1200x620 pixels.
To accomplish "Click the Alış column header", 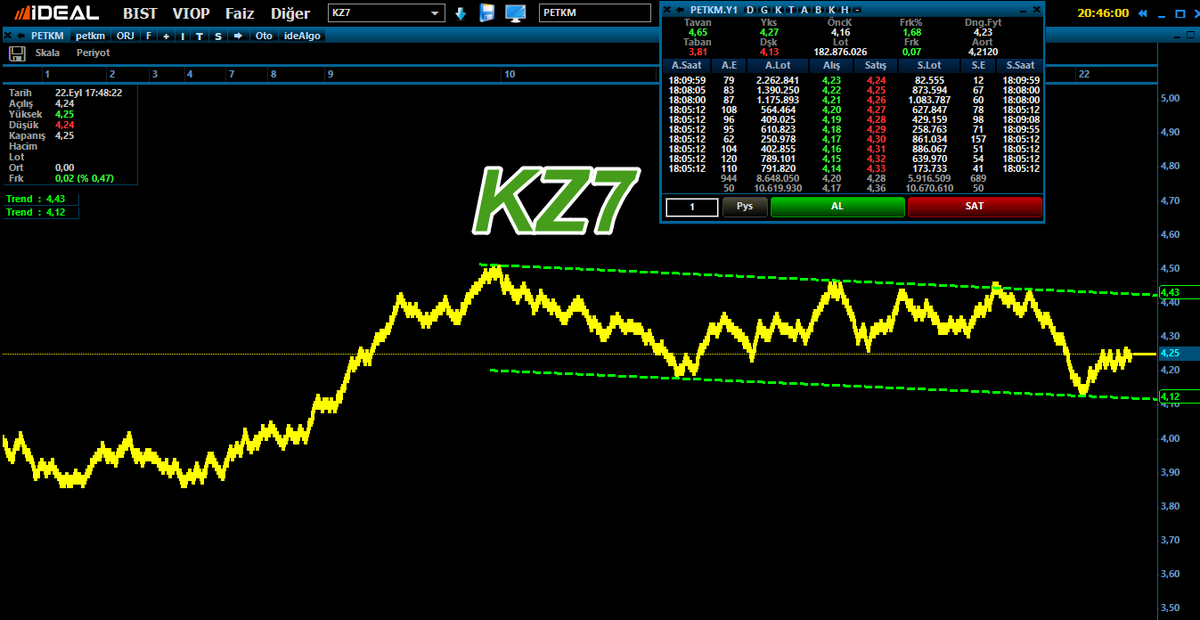I will (831, 66).
